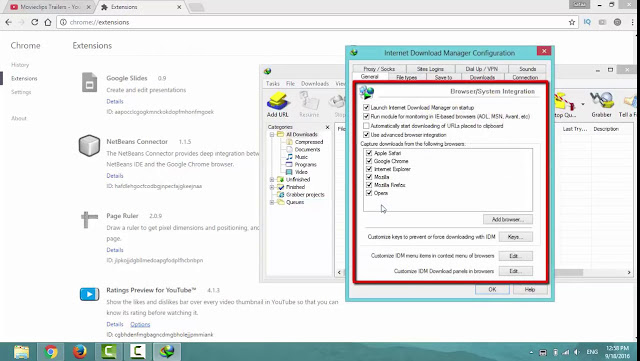Click the IDM icon in configuration dialog title bar
The width and height of the screenshot is (640, 361).
(x=354, y=52)
